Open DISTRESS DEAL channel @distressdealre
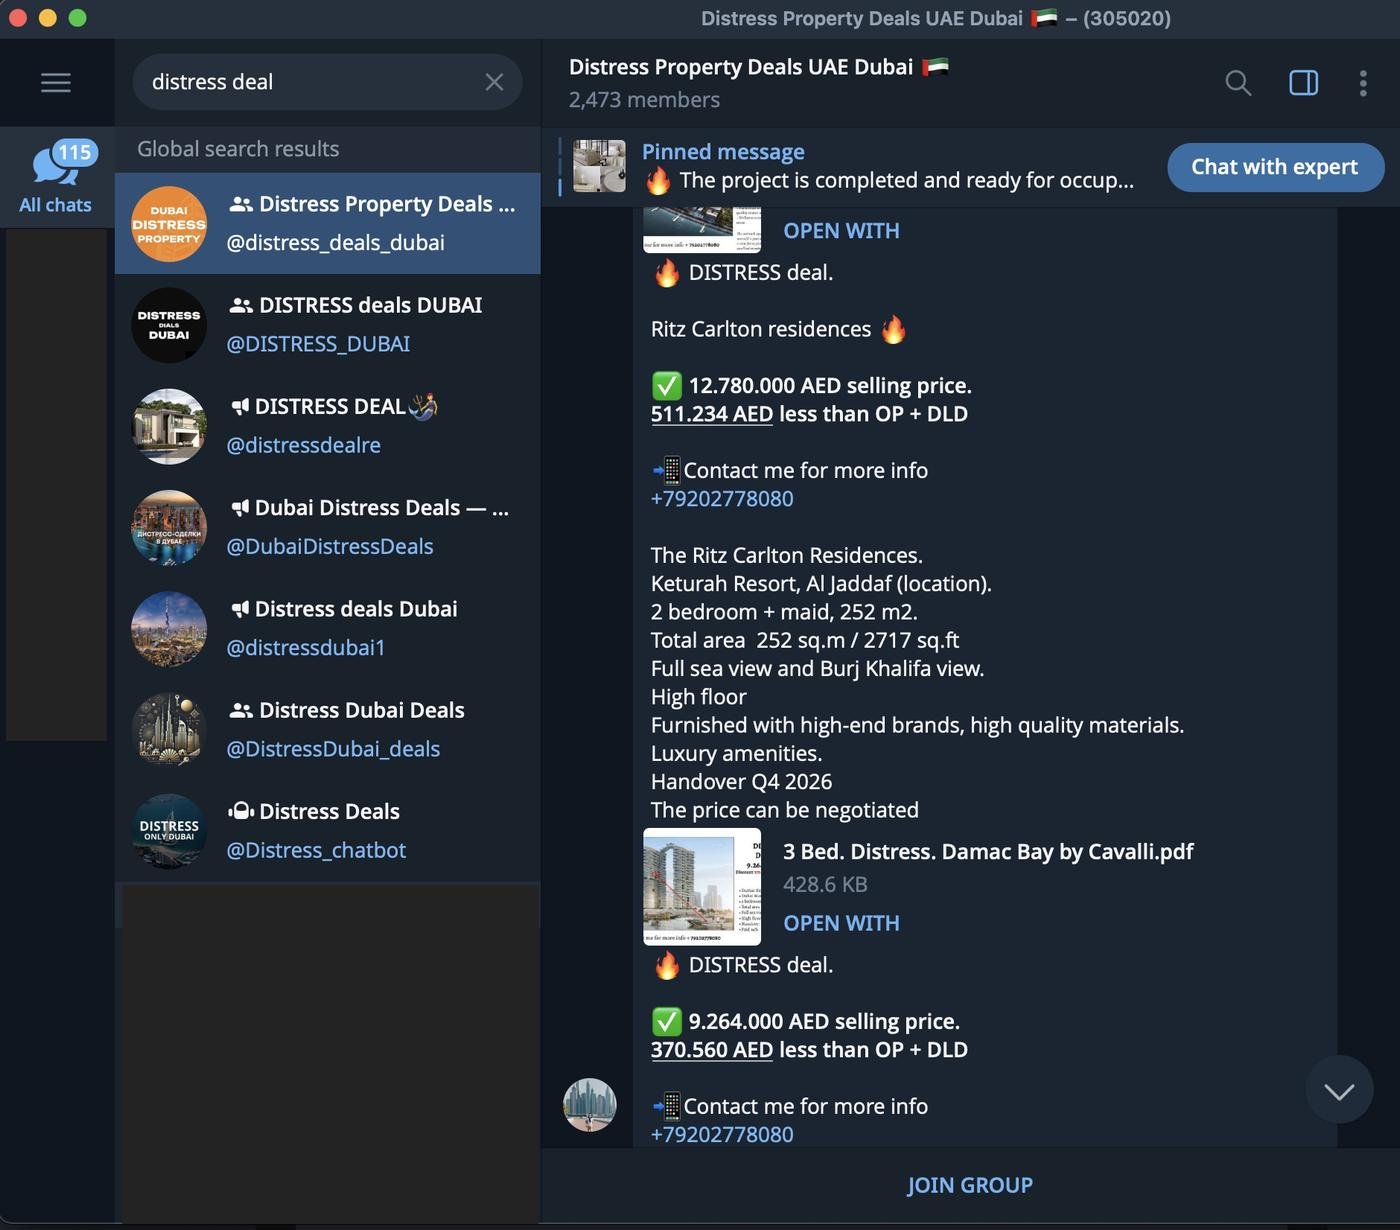This screenshot has width=1400, height=1230. 328,425
